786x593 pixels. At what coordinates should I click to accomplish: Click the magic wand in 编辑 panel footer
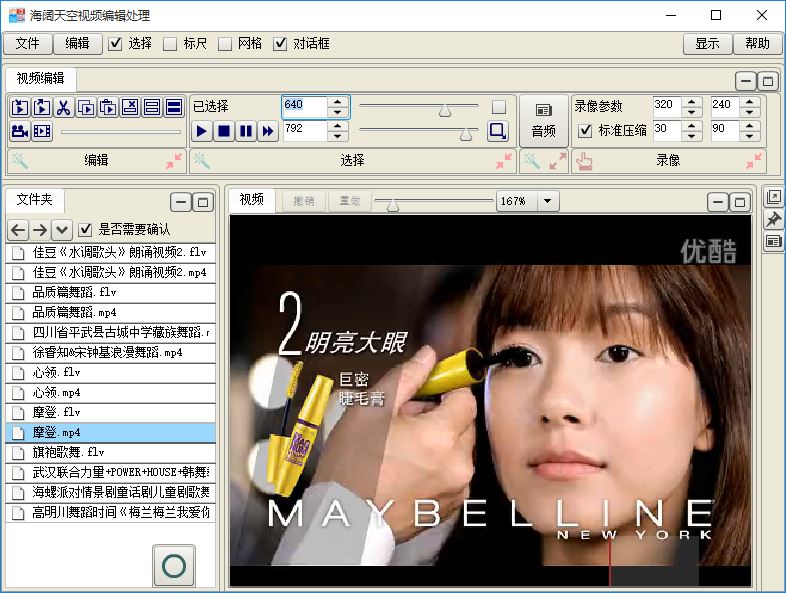point(19,161)
